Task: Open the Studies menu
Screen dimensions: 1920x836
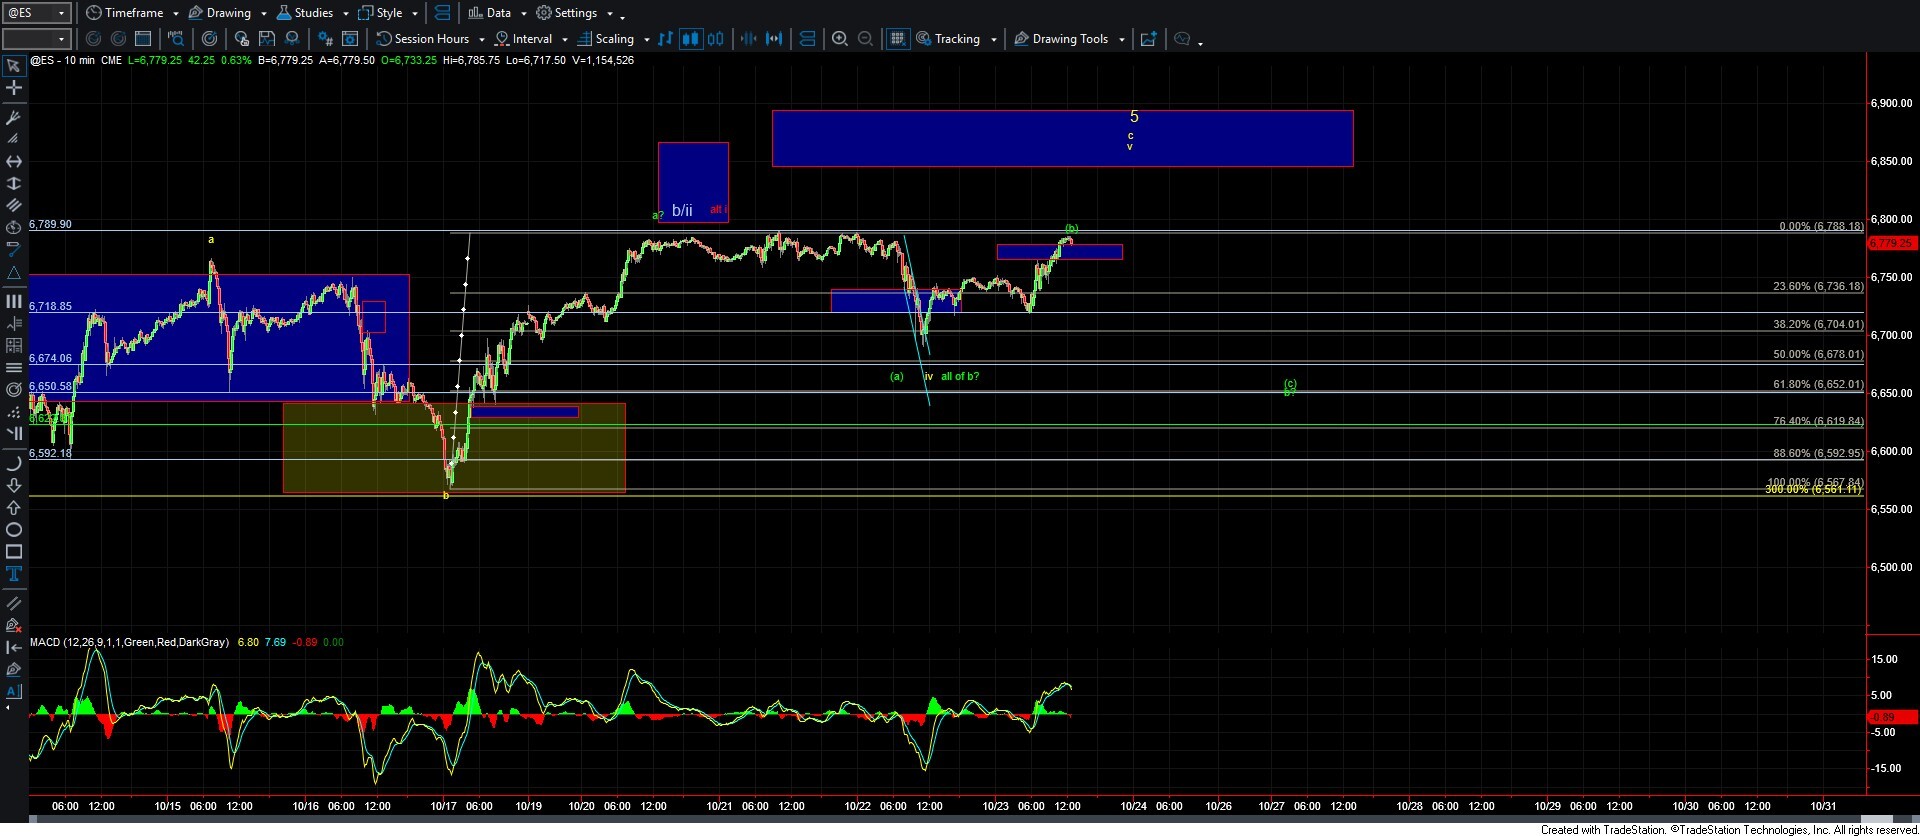Action: click(x=312, y=13)
